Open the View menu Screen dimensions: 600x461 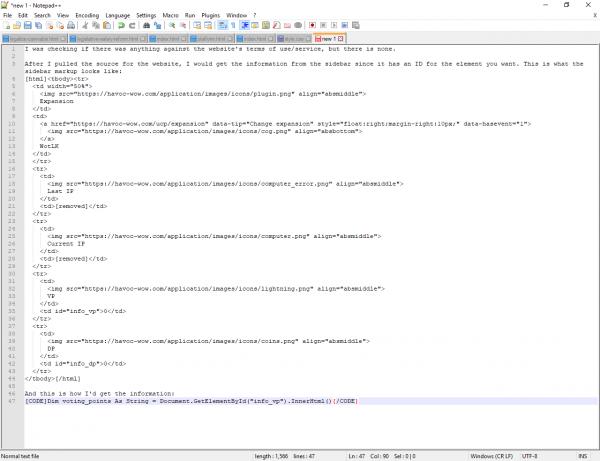[x=63, y=15]
